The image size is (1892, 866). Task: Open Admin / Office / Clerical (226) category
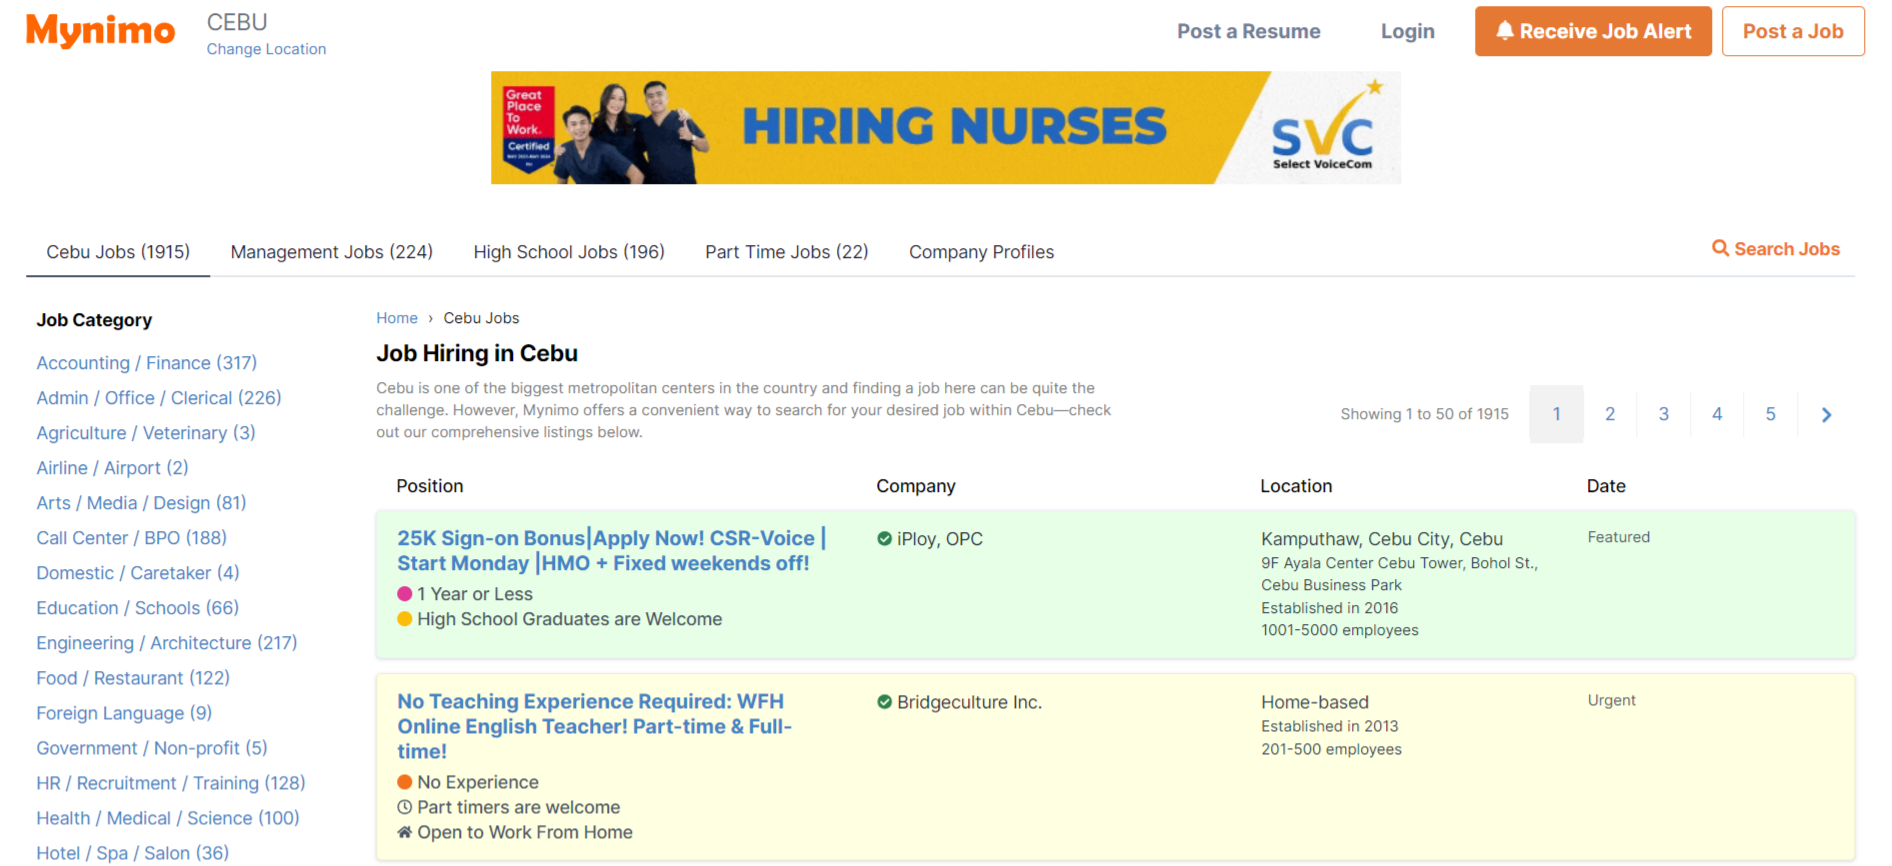coord(159,398)
